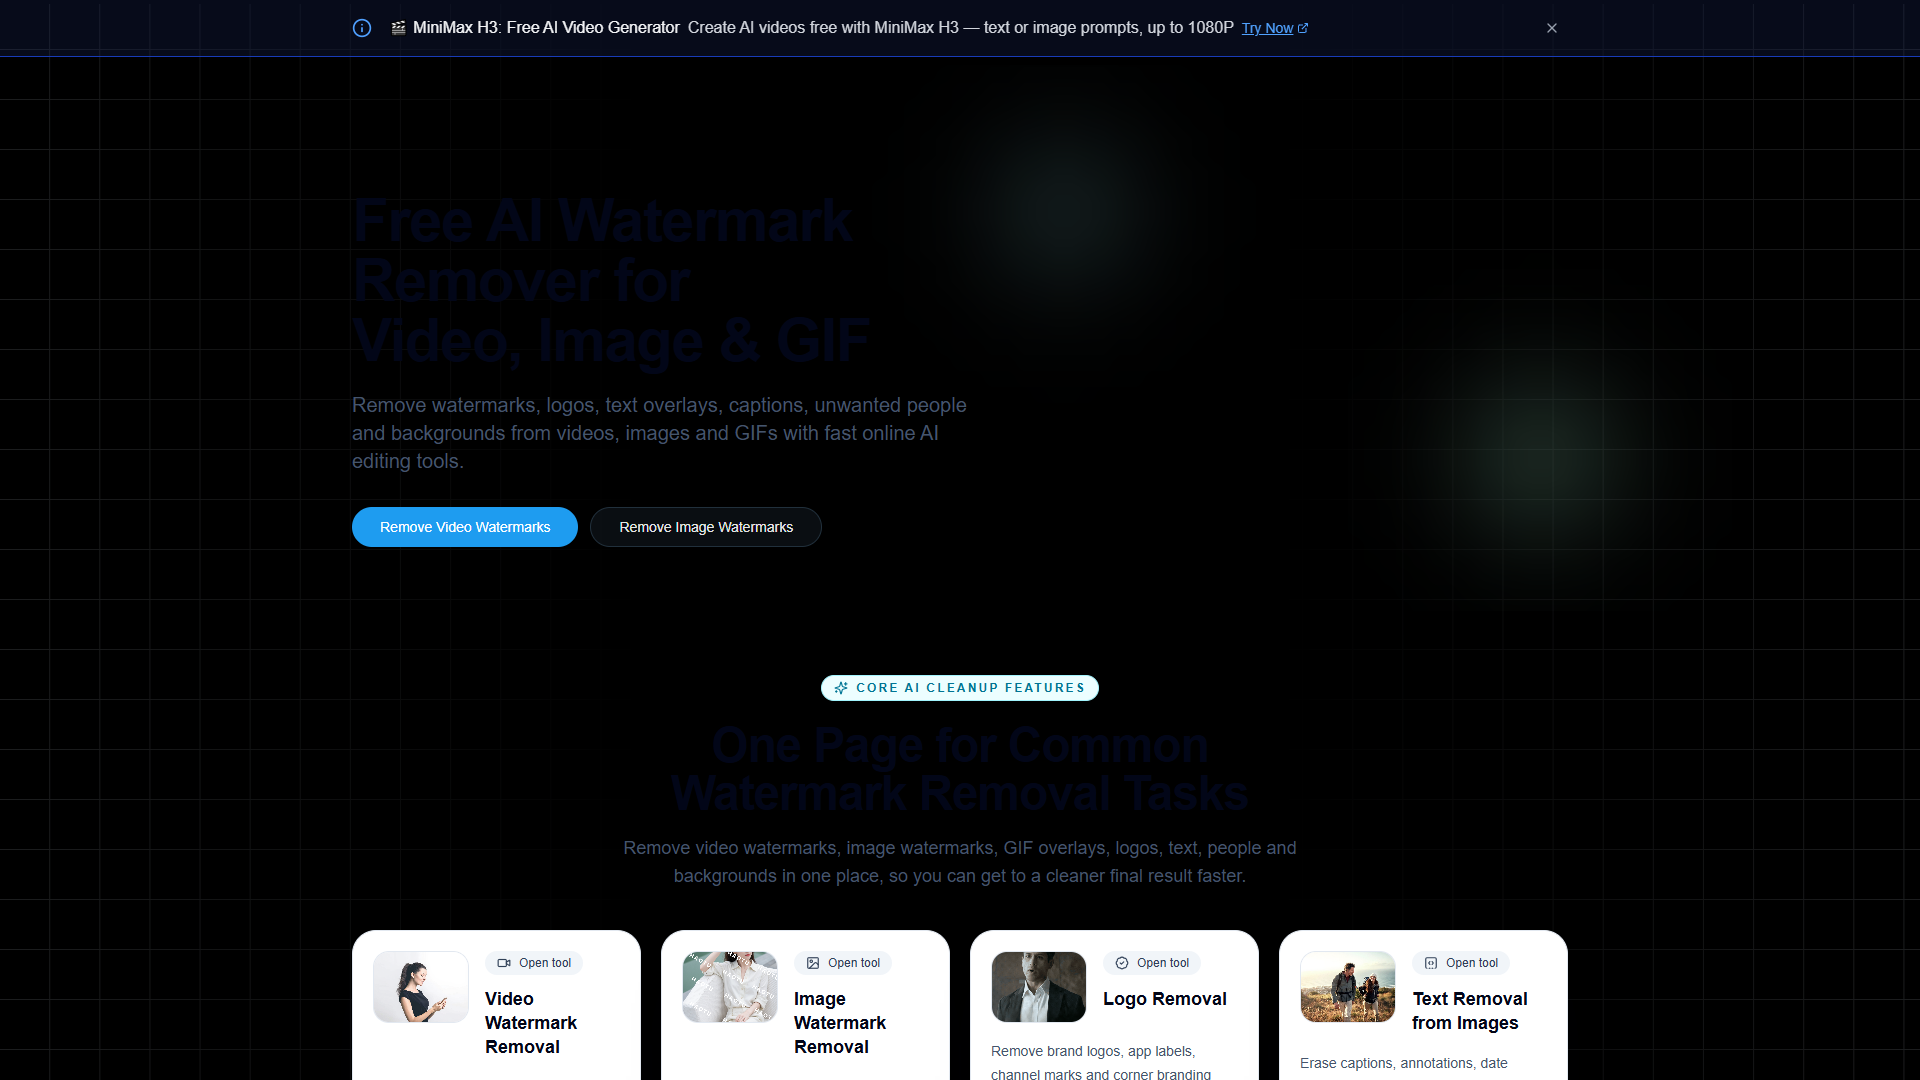Click checkmark badge icon in Logo Removal card

coord(1122,963)
